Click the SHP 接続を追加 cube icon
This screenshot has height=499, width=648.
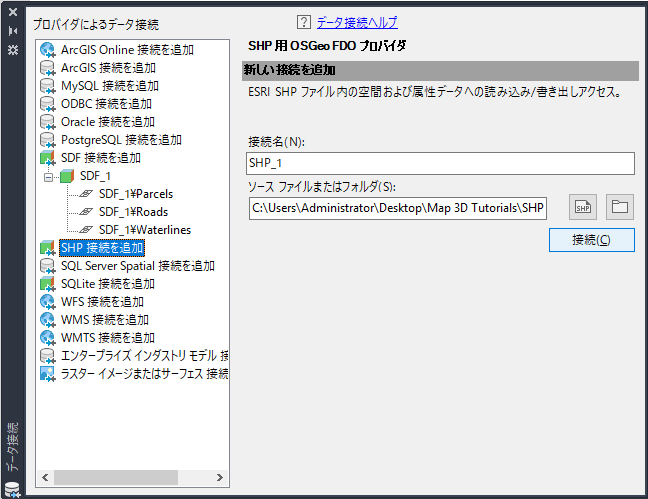pyautogui.click(x=47, y=248)
